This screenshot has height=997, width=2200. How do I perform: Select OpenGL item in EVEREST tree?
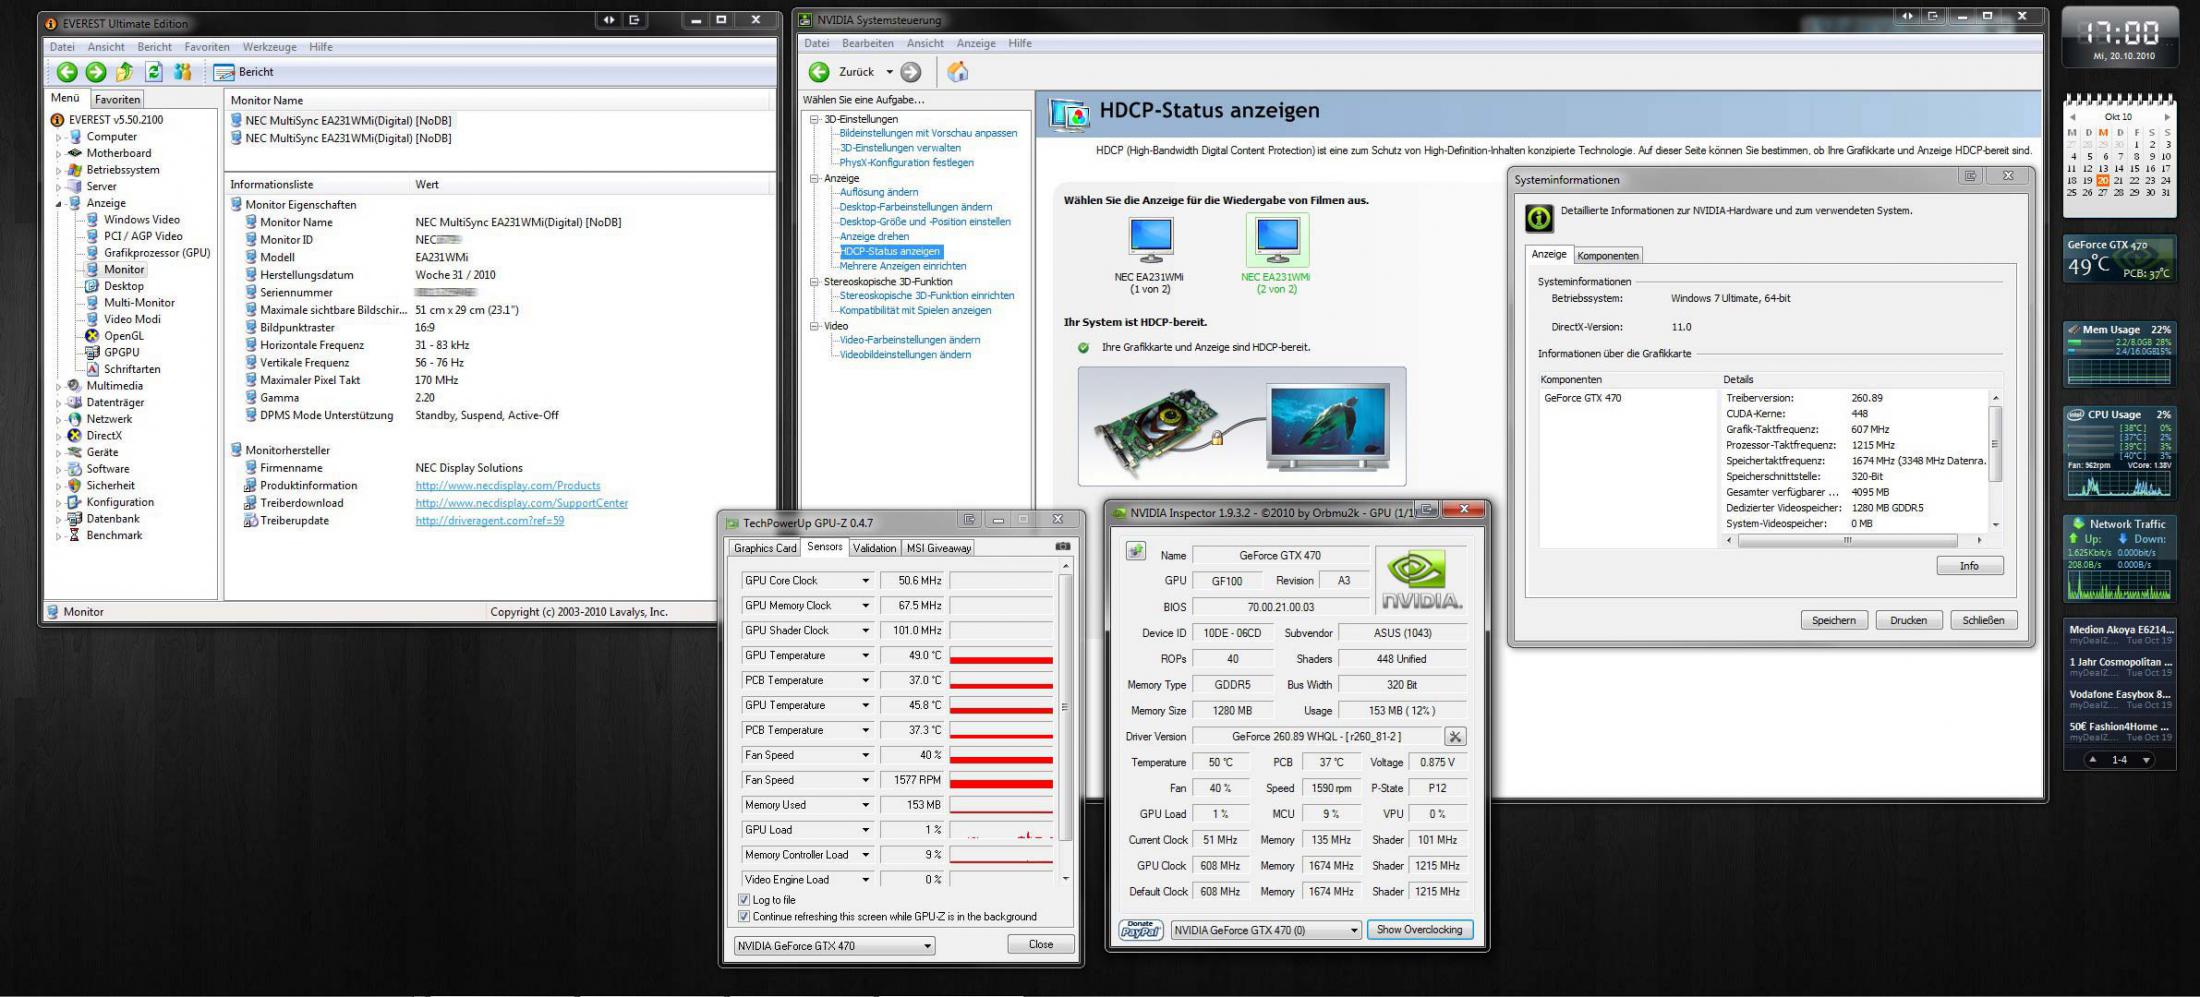123,336
